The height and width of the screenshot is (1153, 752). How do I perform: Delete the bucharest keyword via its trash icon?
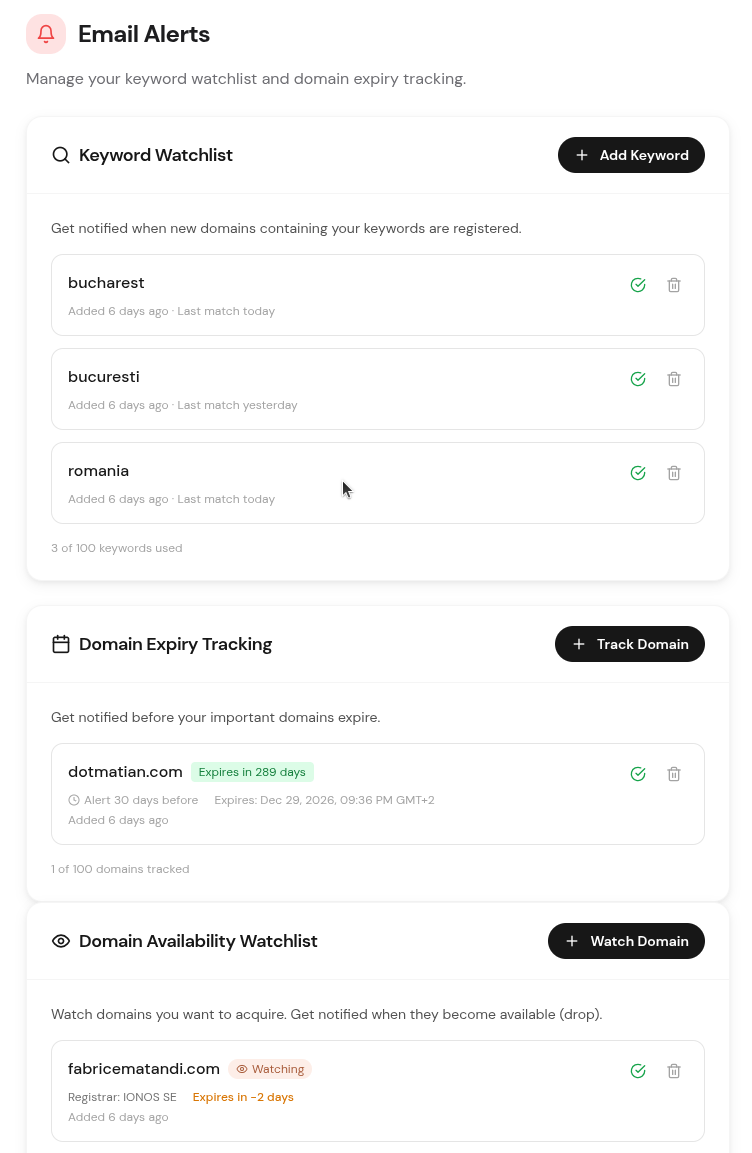(x=674, y=285)
